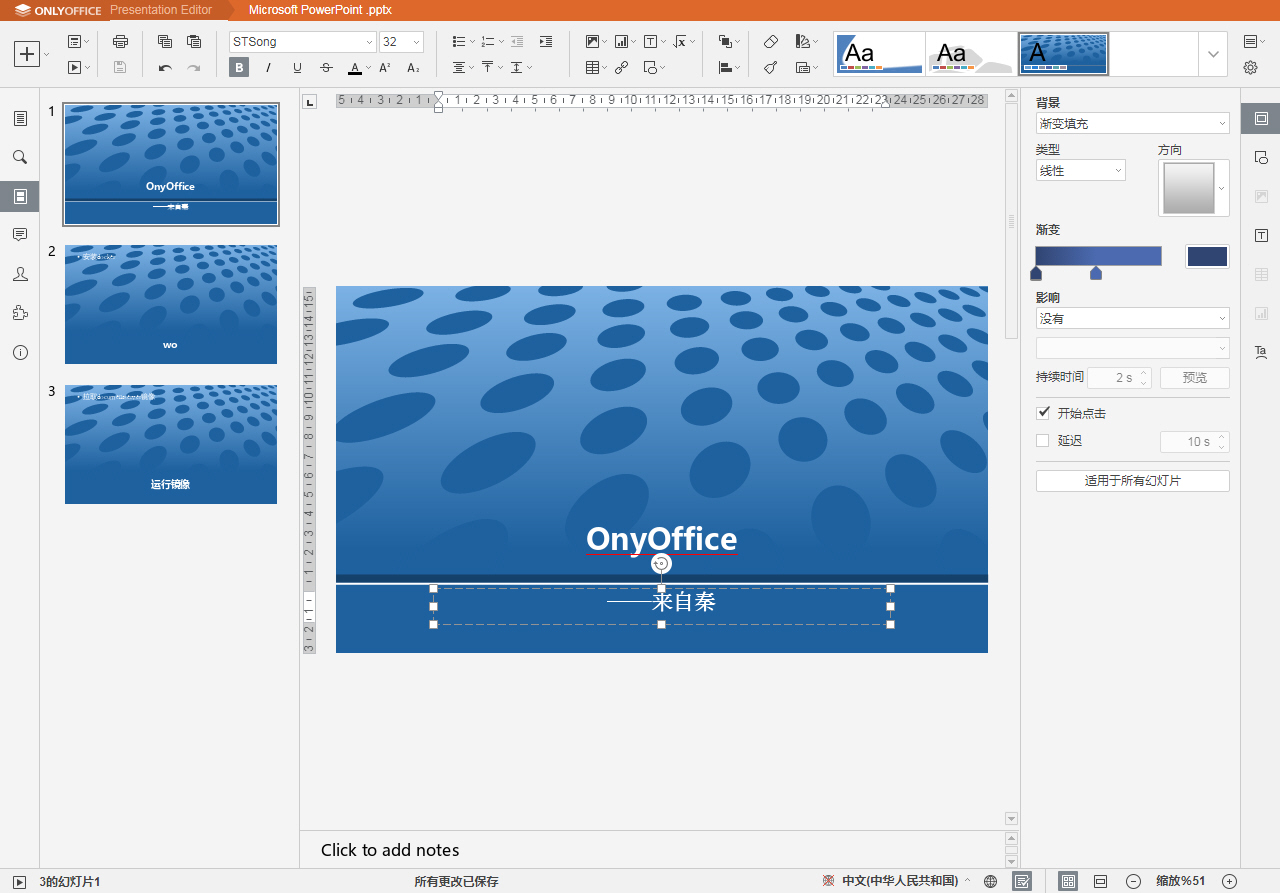This screenshot has width=1280, height=893.
Task: Copy selection with copy icon
Action: point(165,42)
